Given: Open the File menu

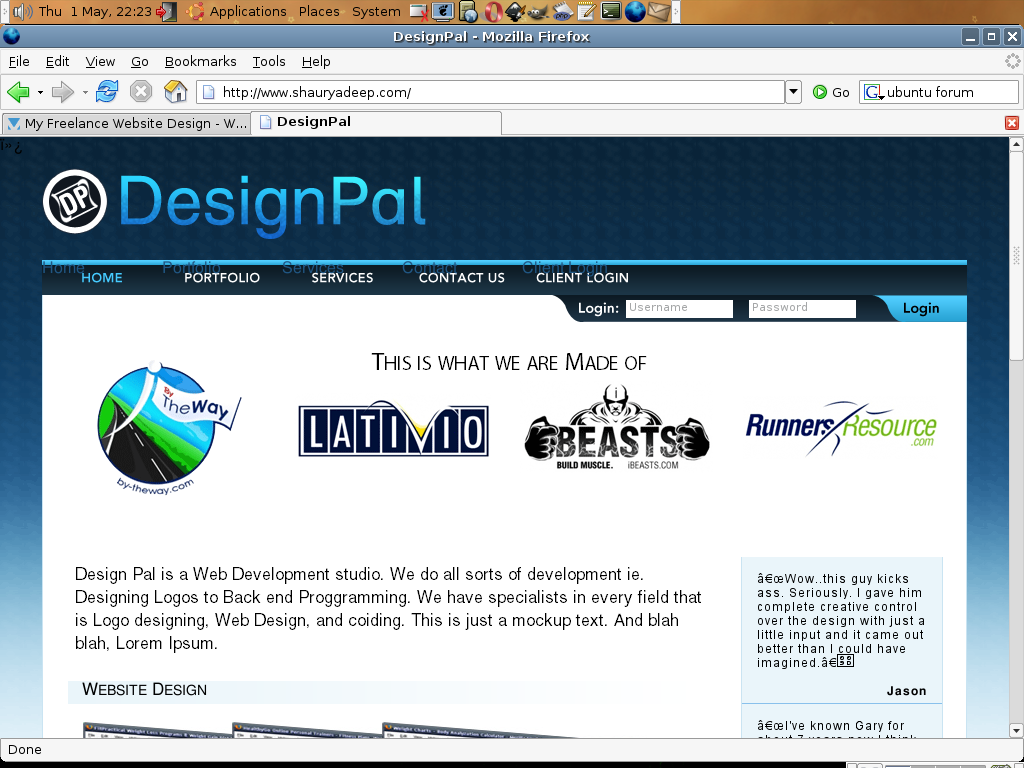Looking at the screenshot, I should 19,61.
